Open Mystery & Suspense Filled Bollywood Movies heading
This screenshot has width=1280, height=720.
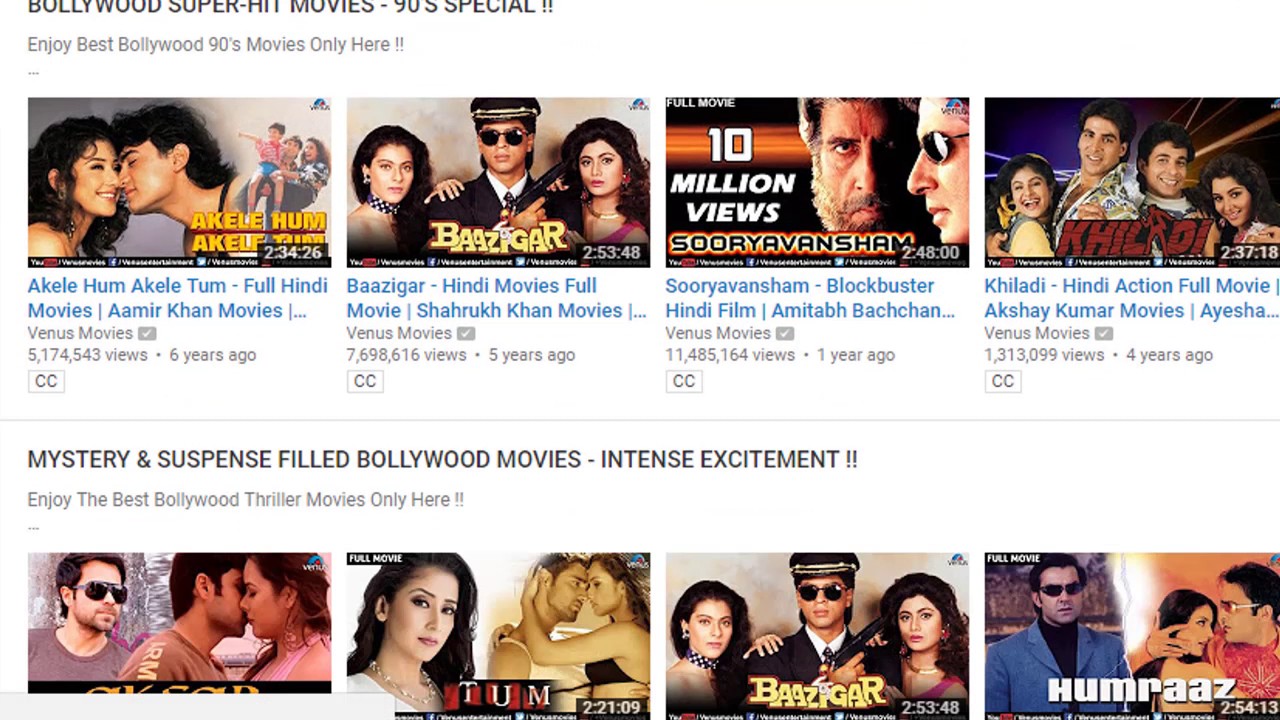[x=442, y=460]
